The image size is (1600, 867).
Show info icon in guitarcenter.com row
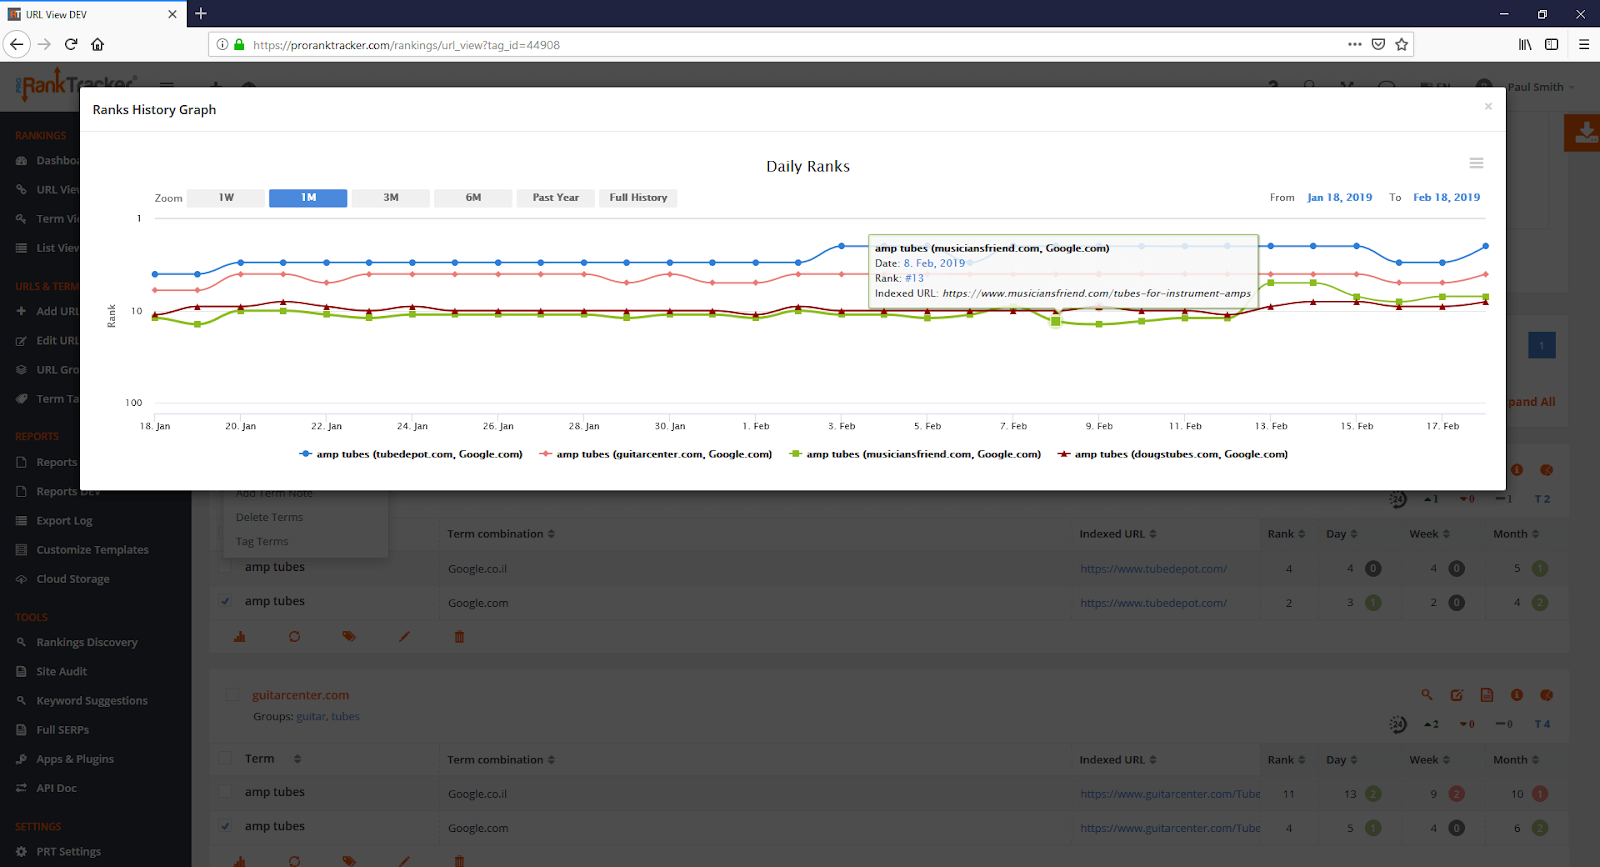[x=1517, y=695]
